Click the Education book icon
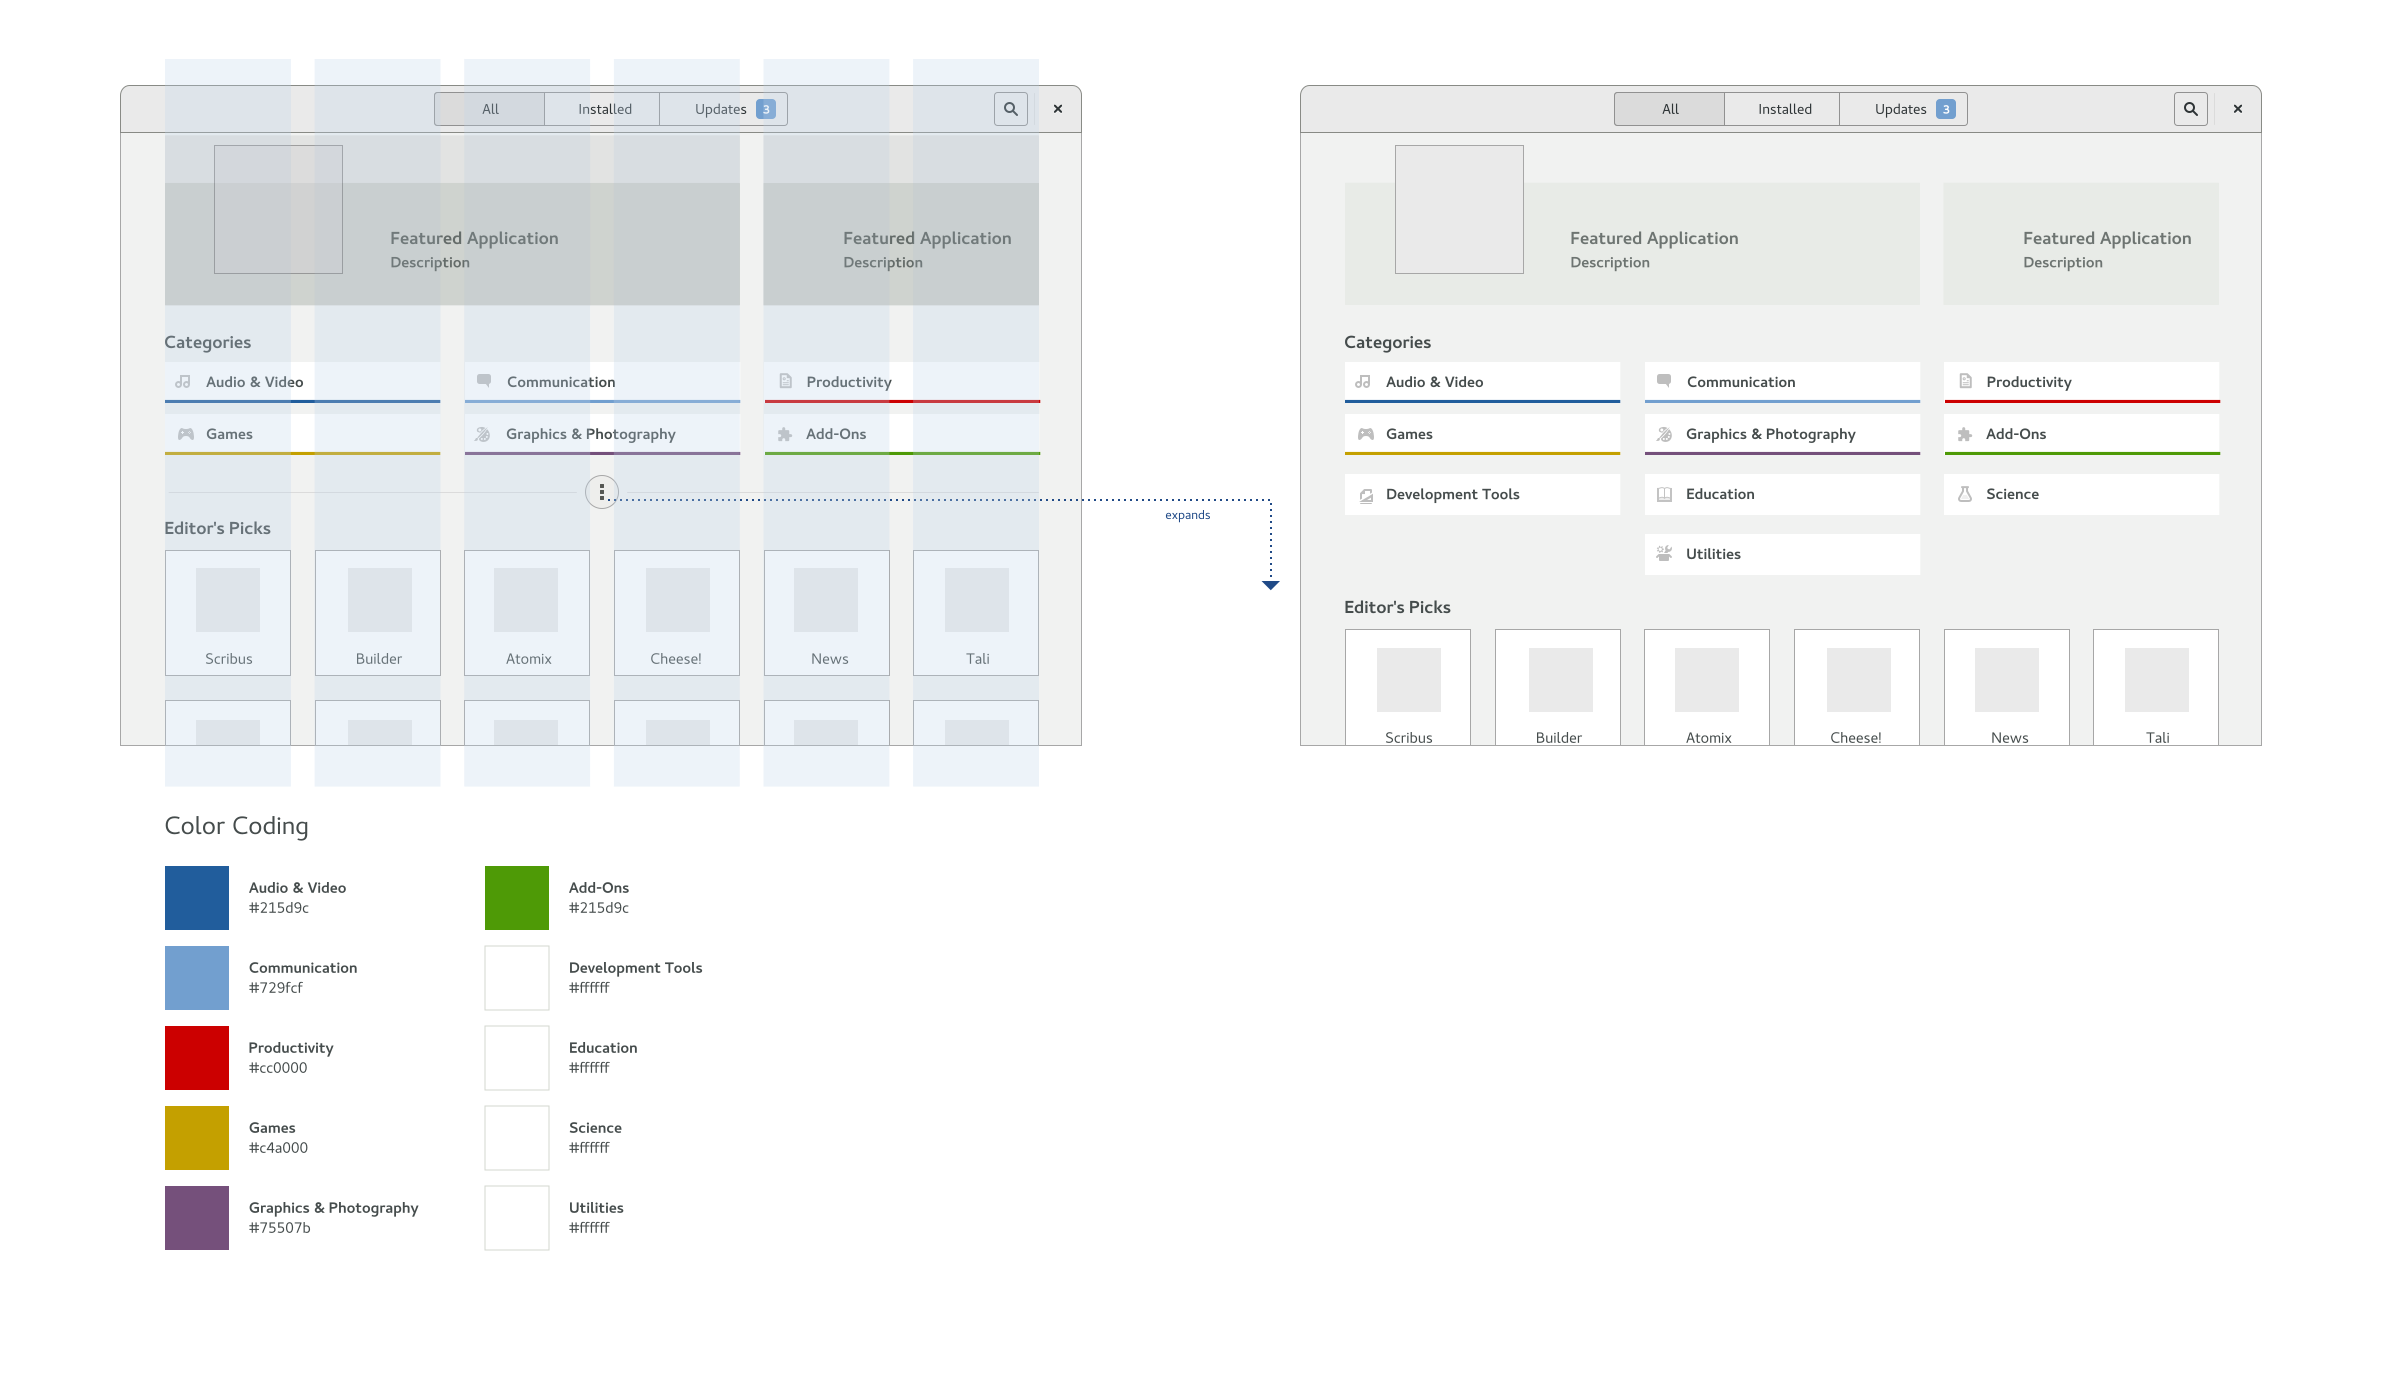This screenshot has width=2400, height=1400. tap(1664, 494)
